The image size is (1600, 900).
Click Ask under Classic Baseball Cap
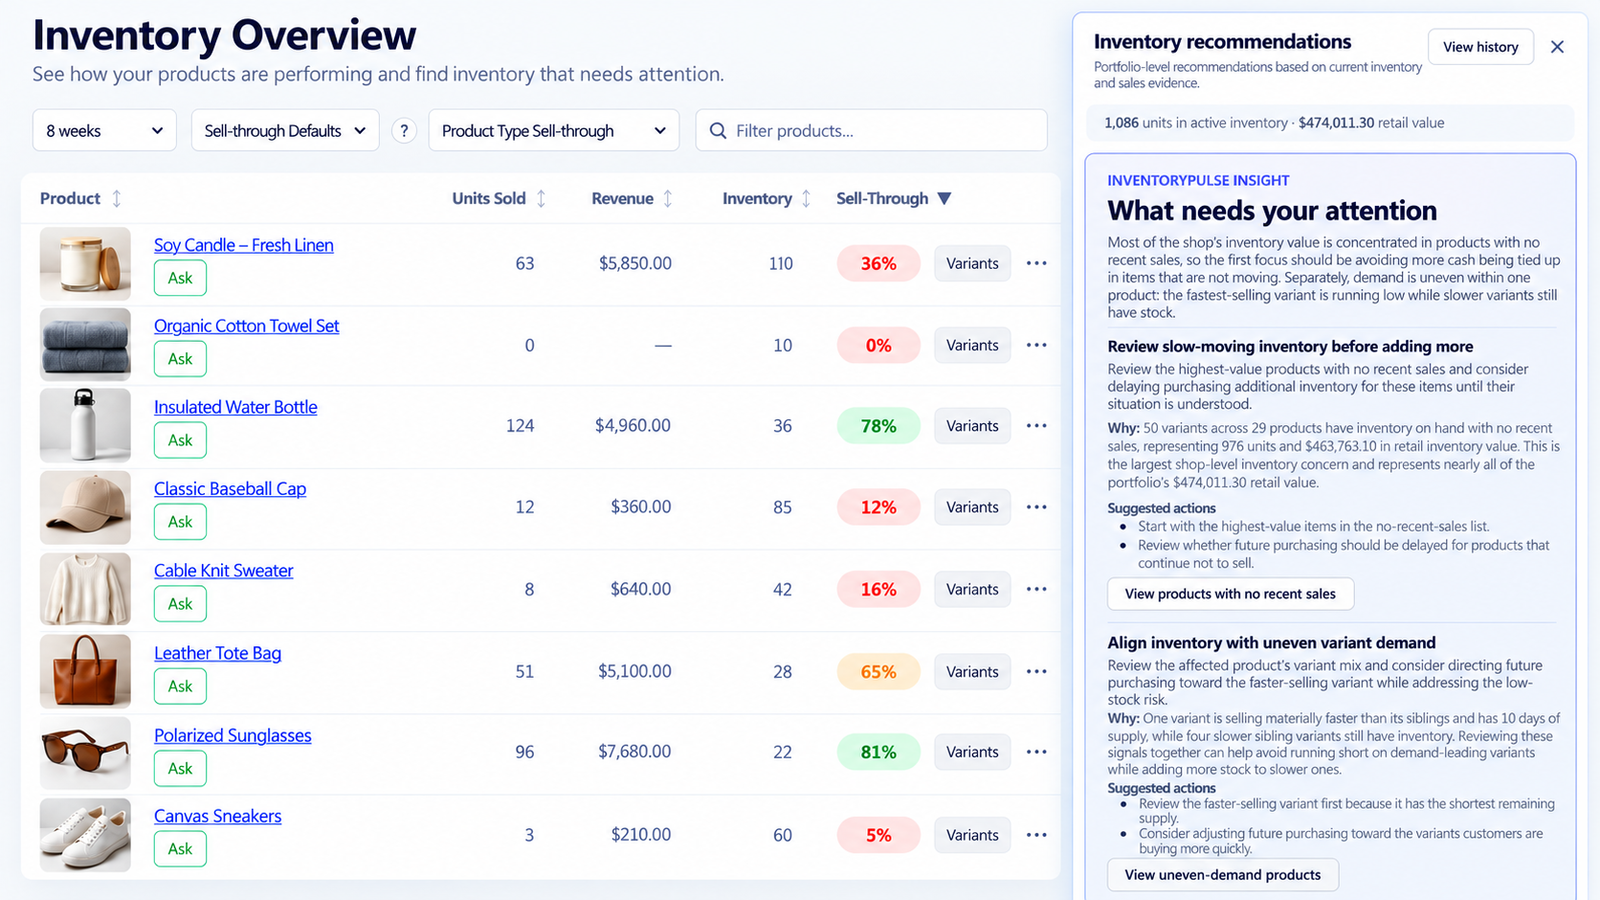[180, 522]
